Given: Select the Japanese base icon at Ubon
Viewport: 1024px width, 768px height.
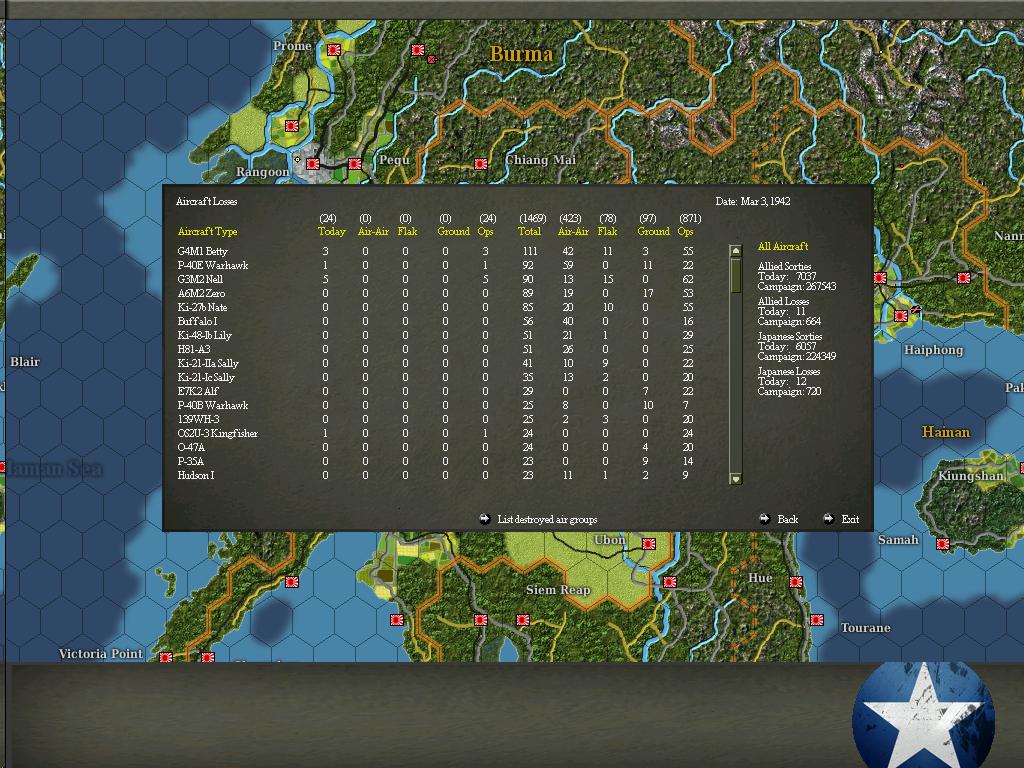Looking at the screenshot, I should (648, 543).
